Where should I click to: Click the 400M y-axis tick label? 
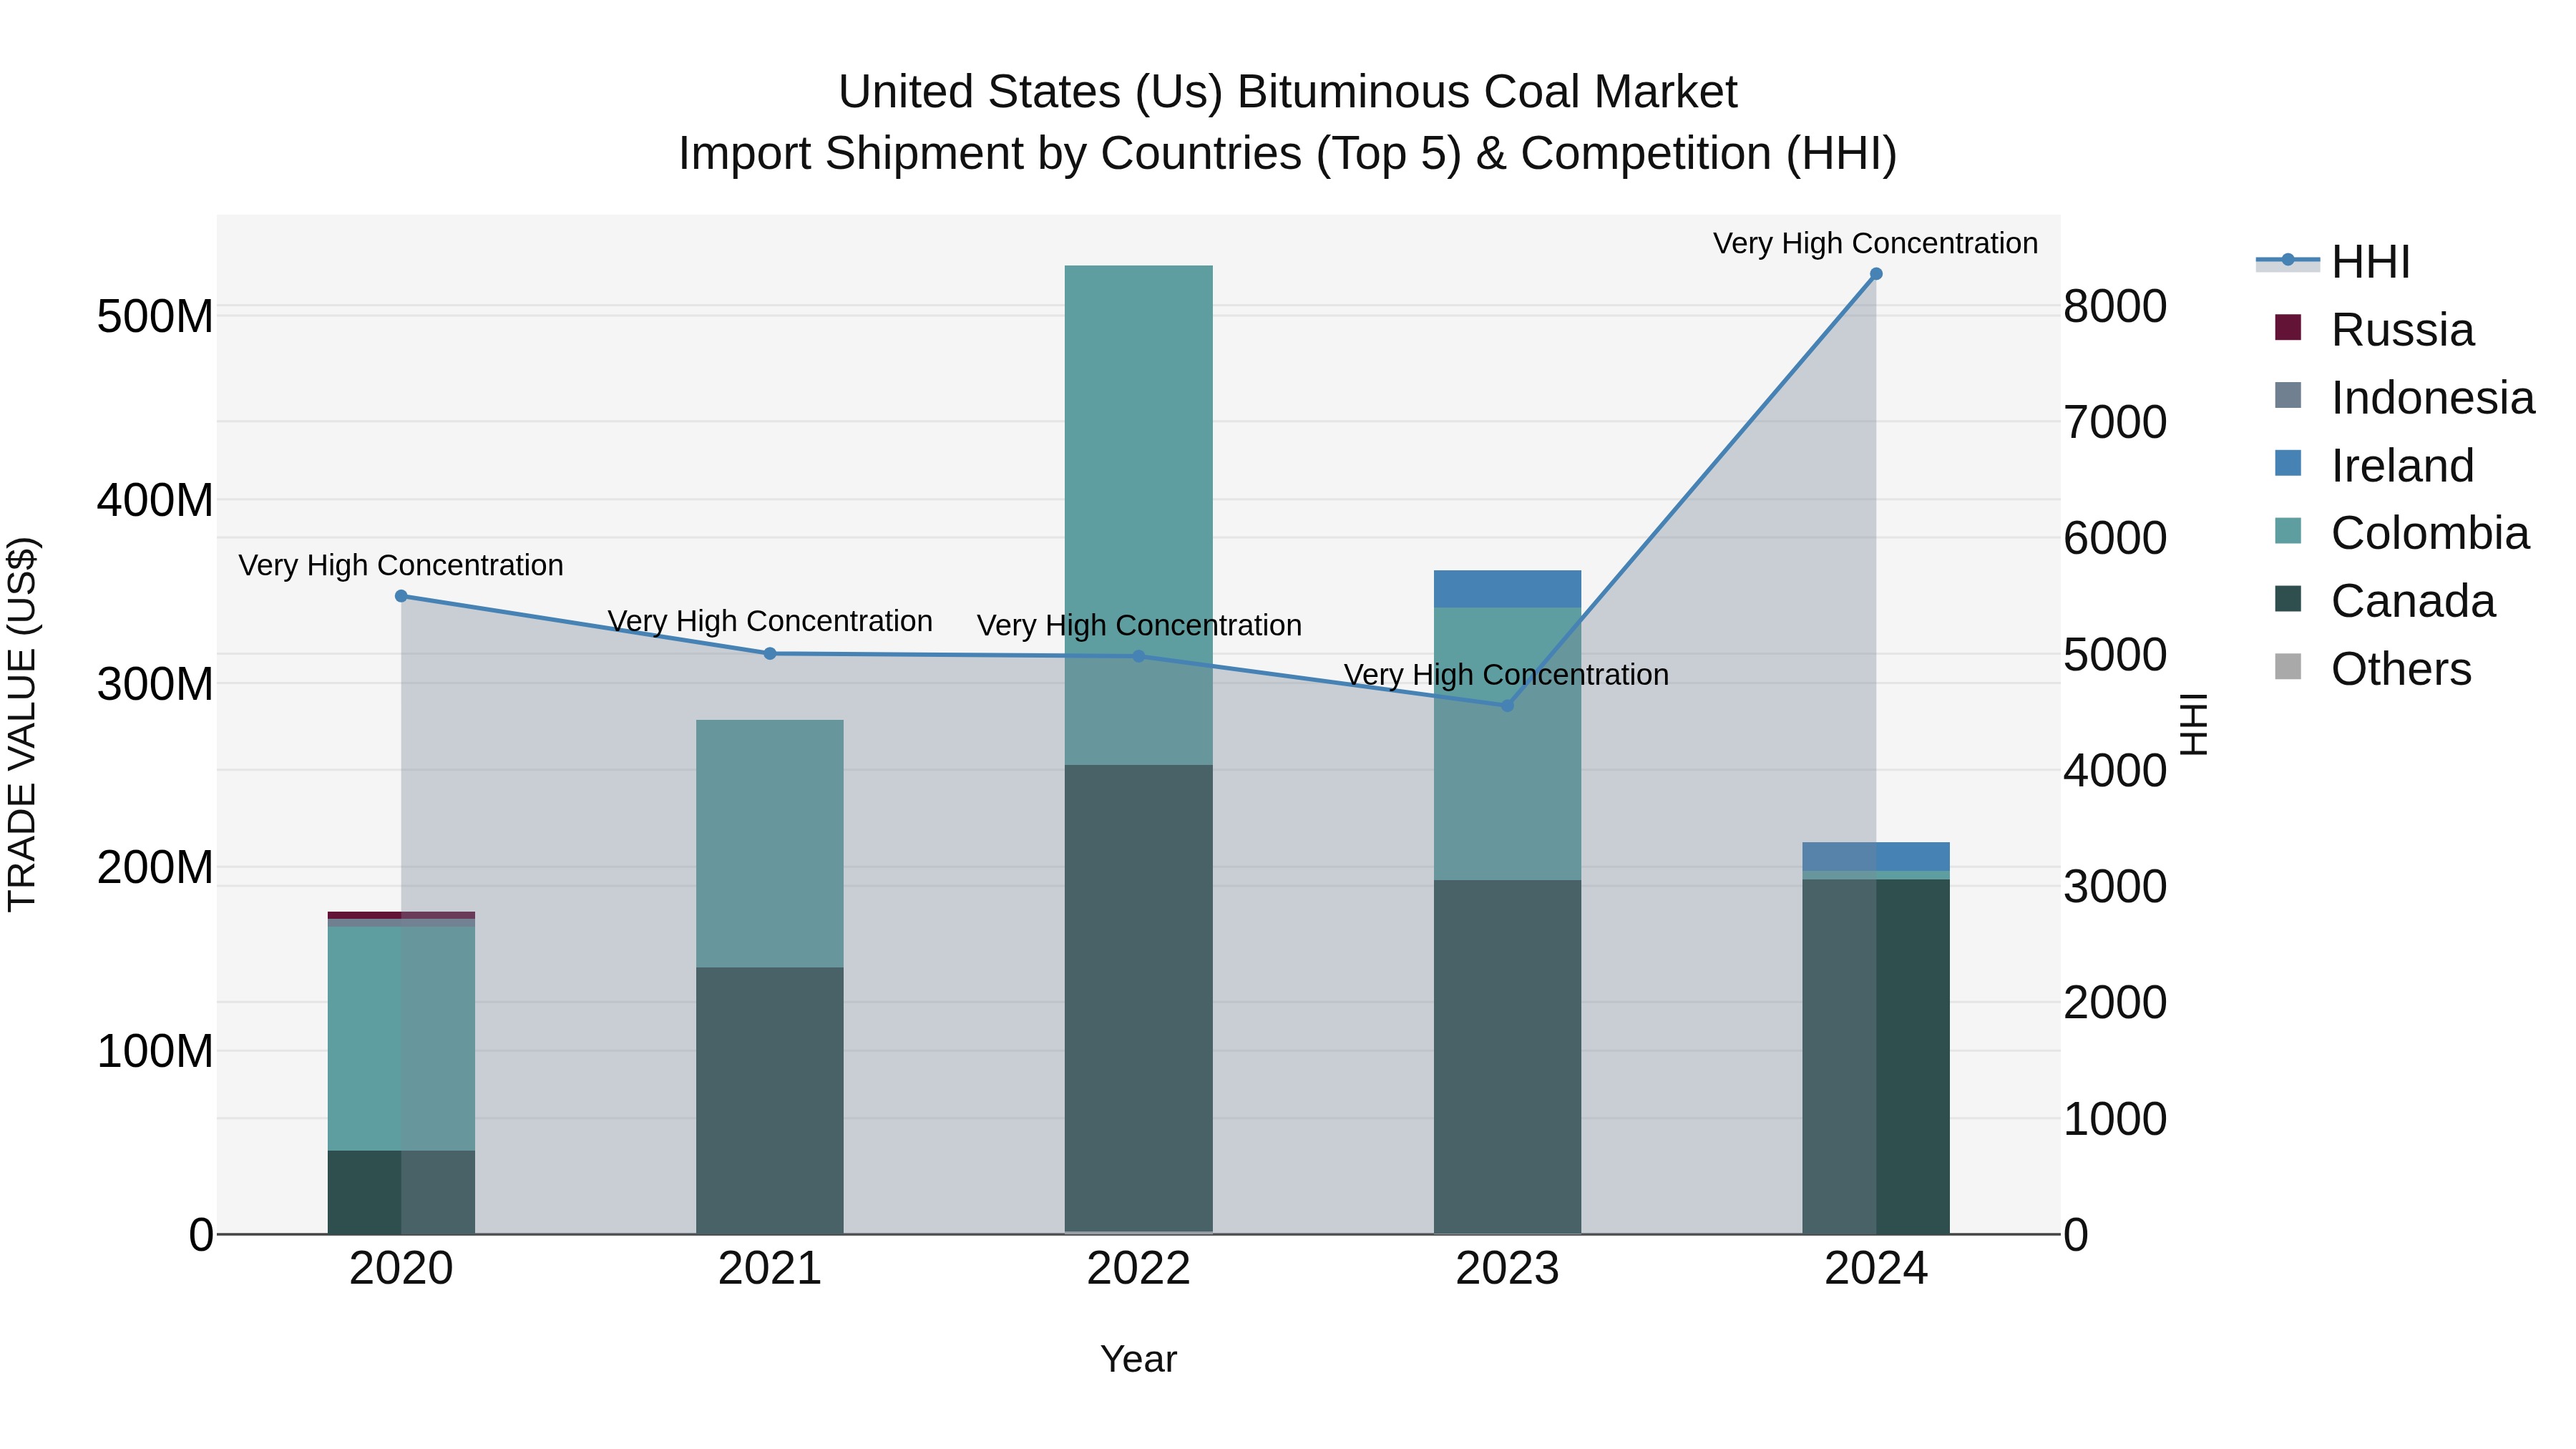tap(155, 500)
